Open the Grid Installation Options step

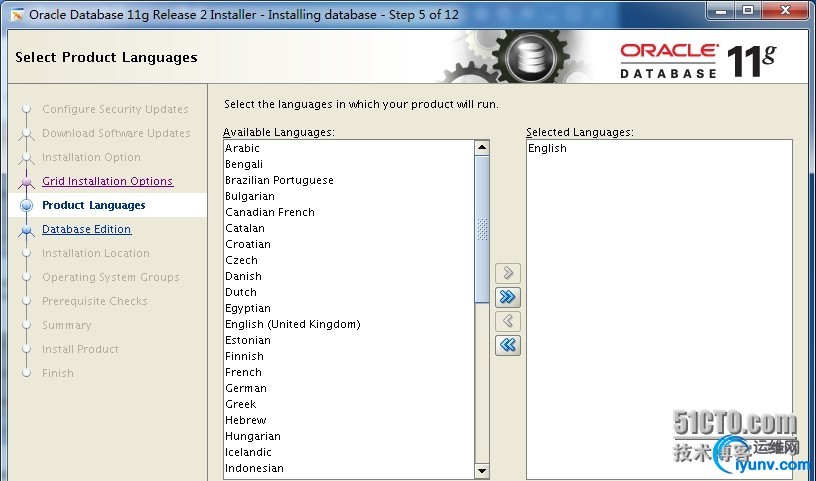tap(108, 181)
